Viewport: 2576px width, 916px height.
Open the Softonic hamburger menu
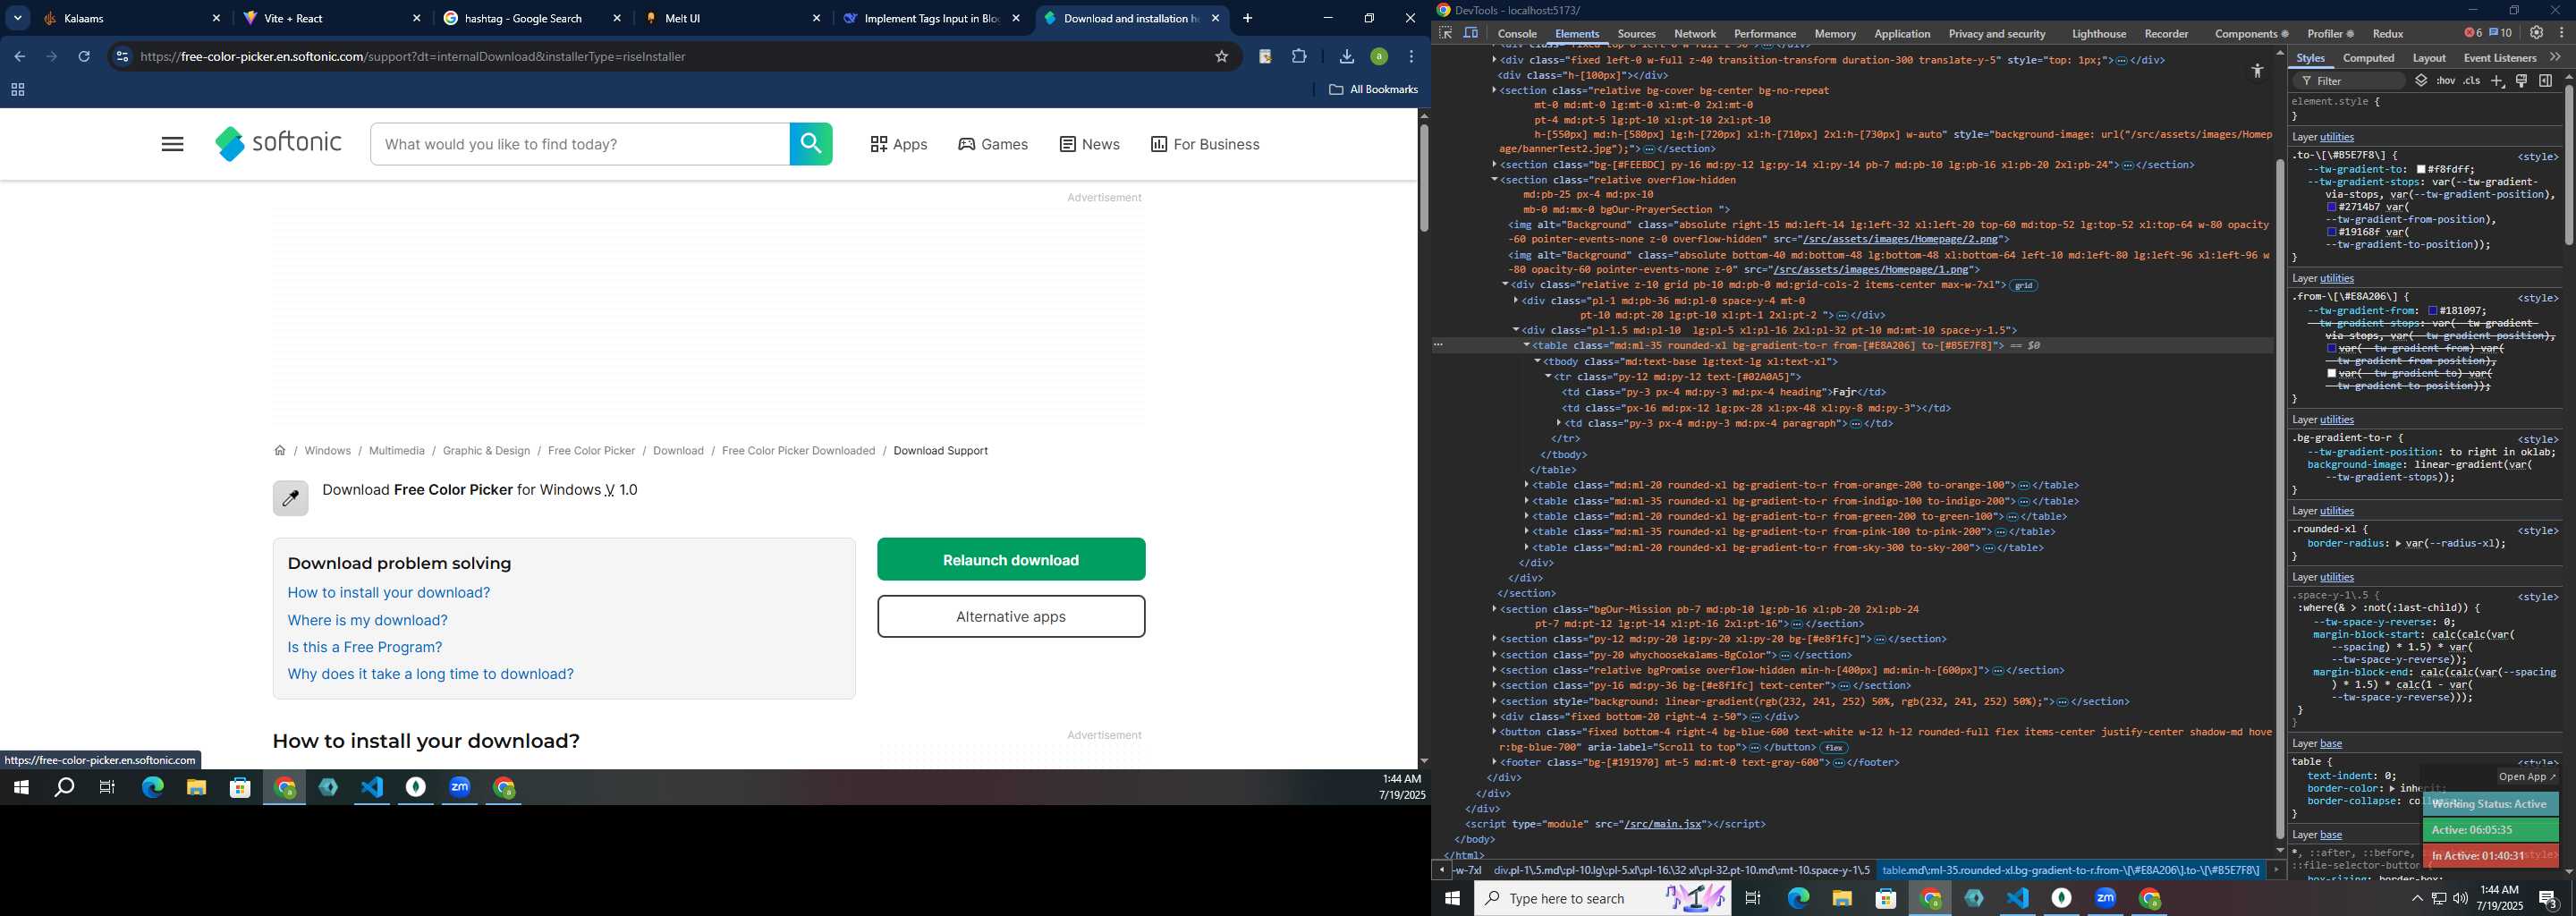coord(172,145)
